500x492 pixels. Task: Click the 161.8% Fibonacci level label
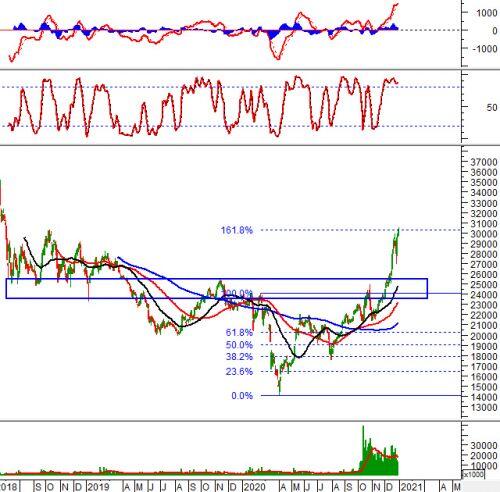pos(237,230)
